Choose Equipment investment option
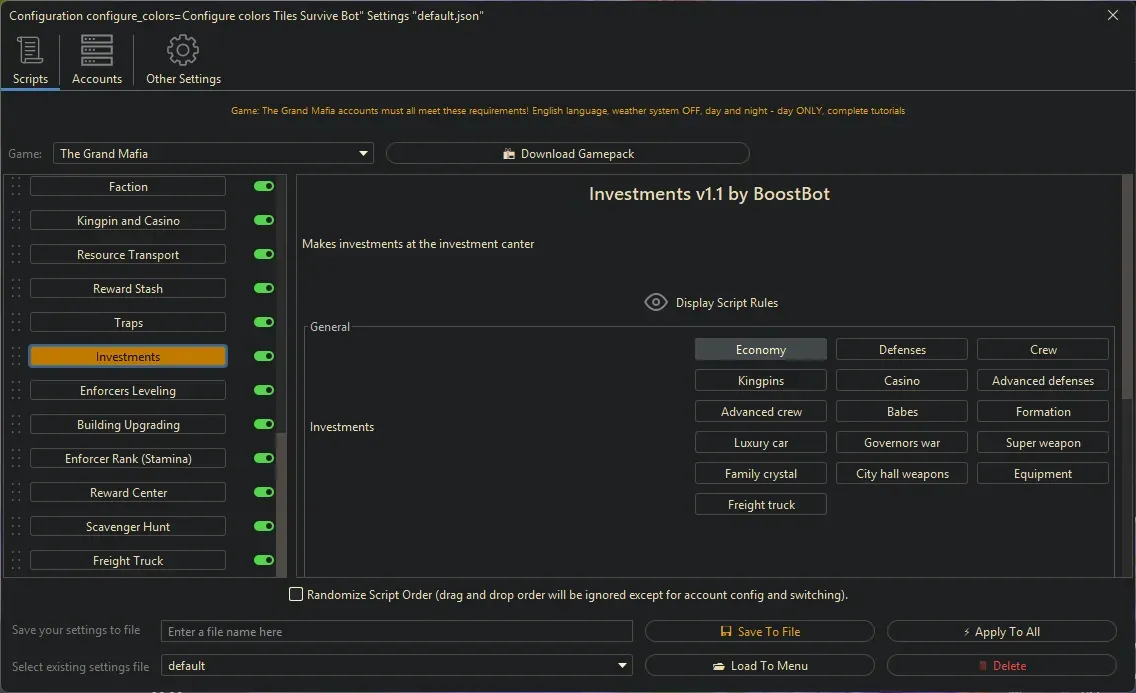1136x693 pixels. [x=1043, y=474]
